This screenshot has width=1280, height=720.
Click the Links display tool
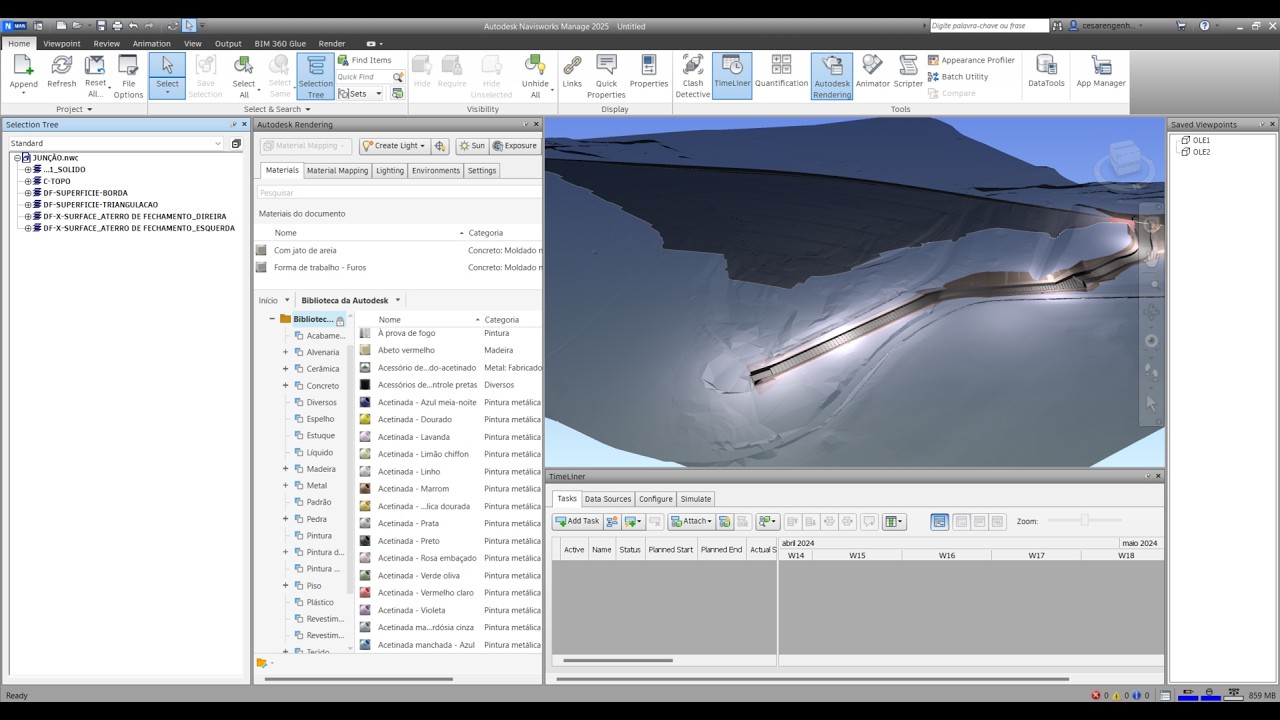click(572, 72)
